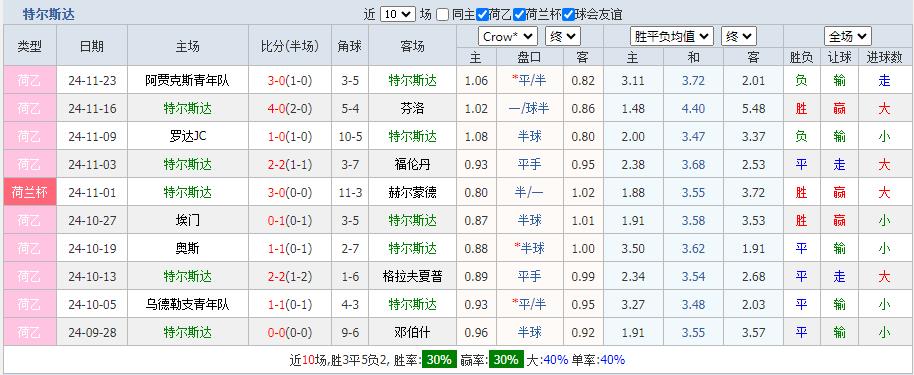
Task: Click the 大 40% value in the summary
Action: pos(556,360)
